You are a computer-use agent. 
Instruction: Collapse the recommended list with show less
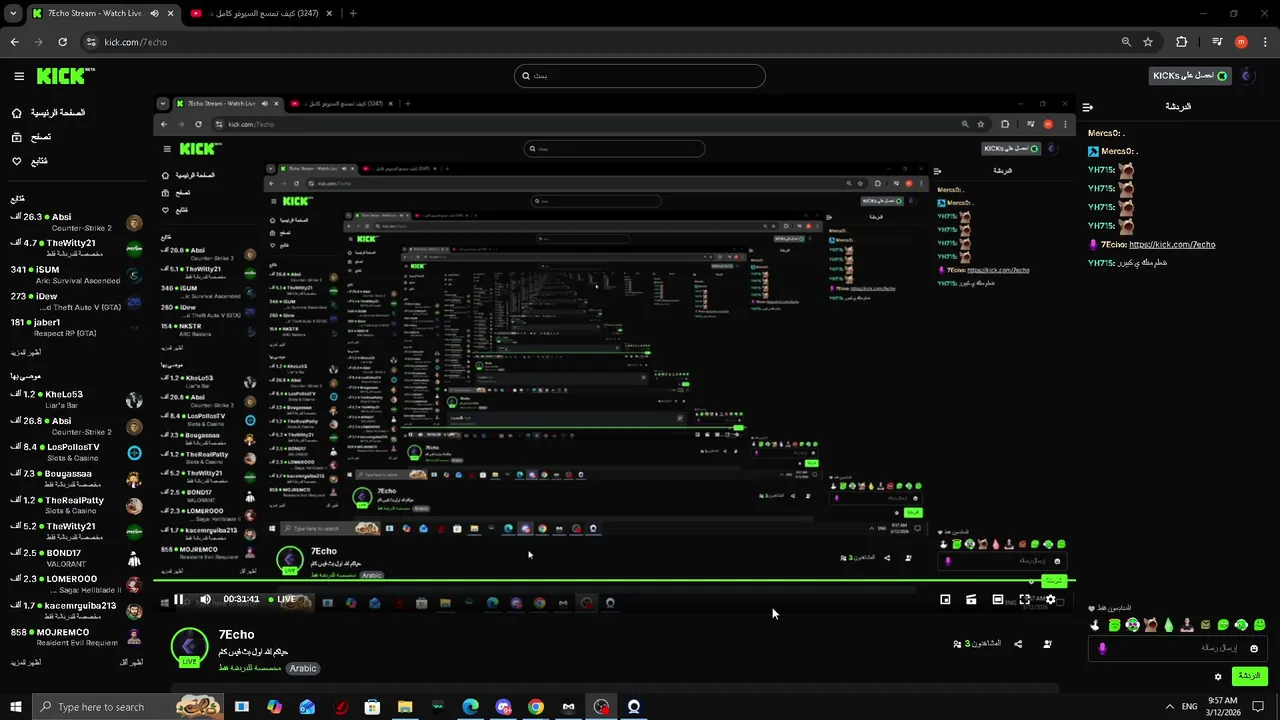click(x=132, y=663)
